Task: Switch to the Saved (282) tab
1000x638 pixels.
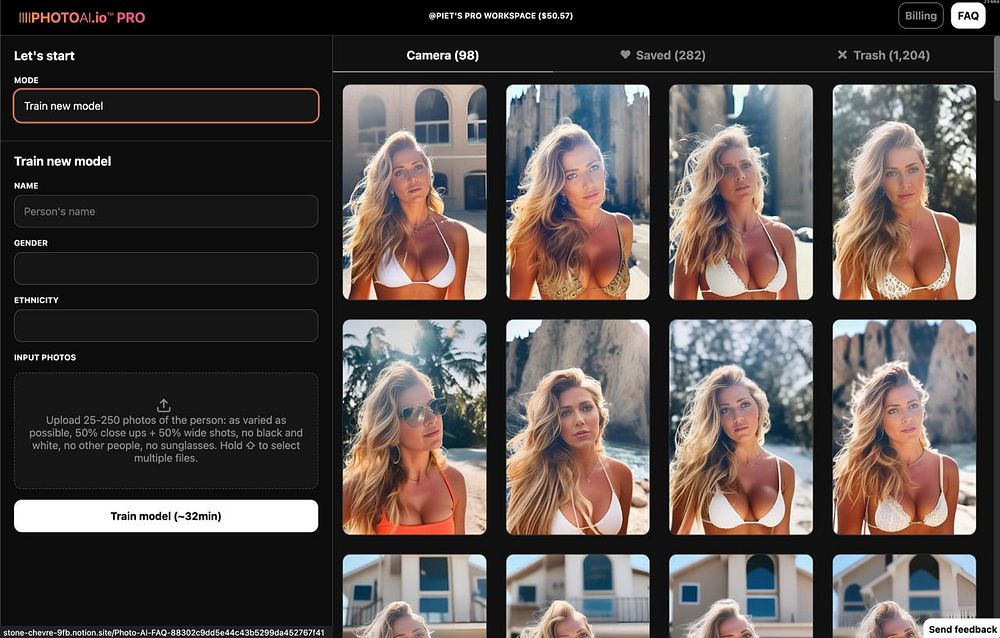Action: [663, 56]
